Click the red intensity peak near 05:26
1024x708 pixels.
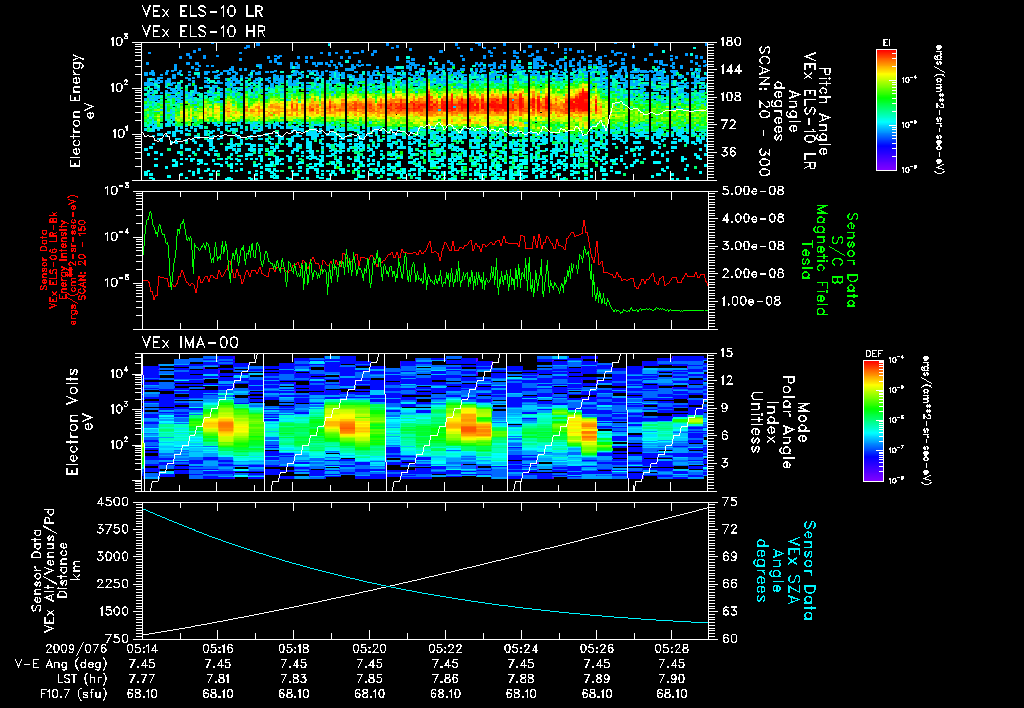584,221
